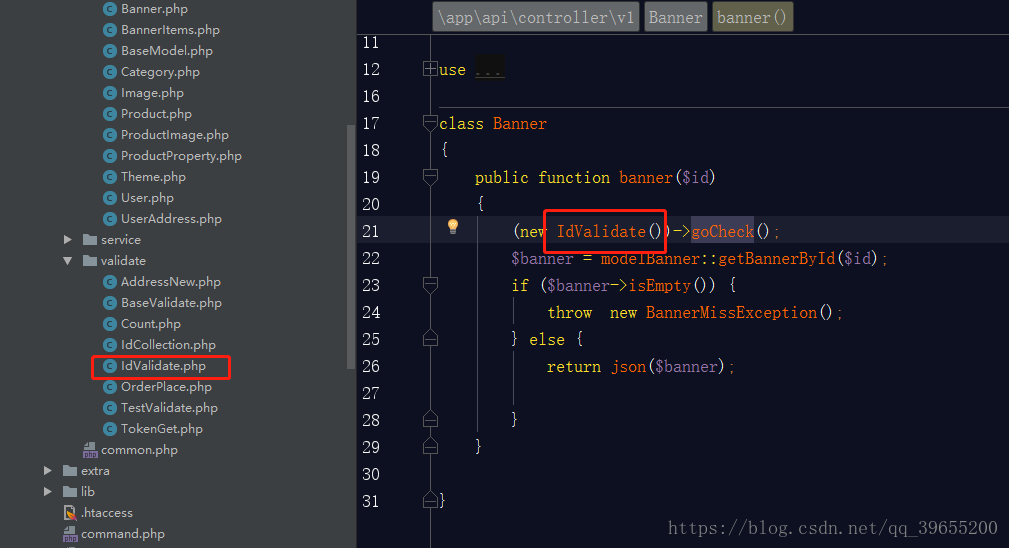Collapse the validate folder arrow
The height and width of the screenshot is (548, 1009).
(x=68, y=260)
